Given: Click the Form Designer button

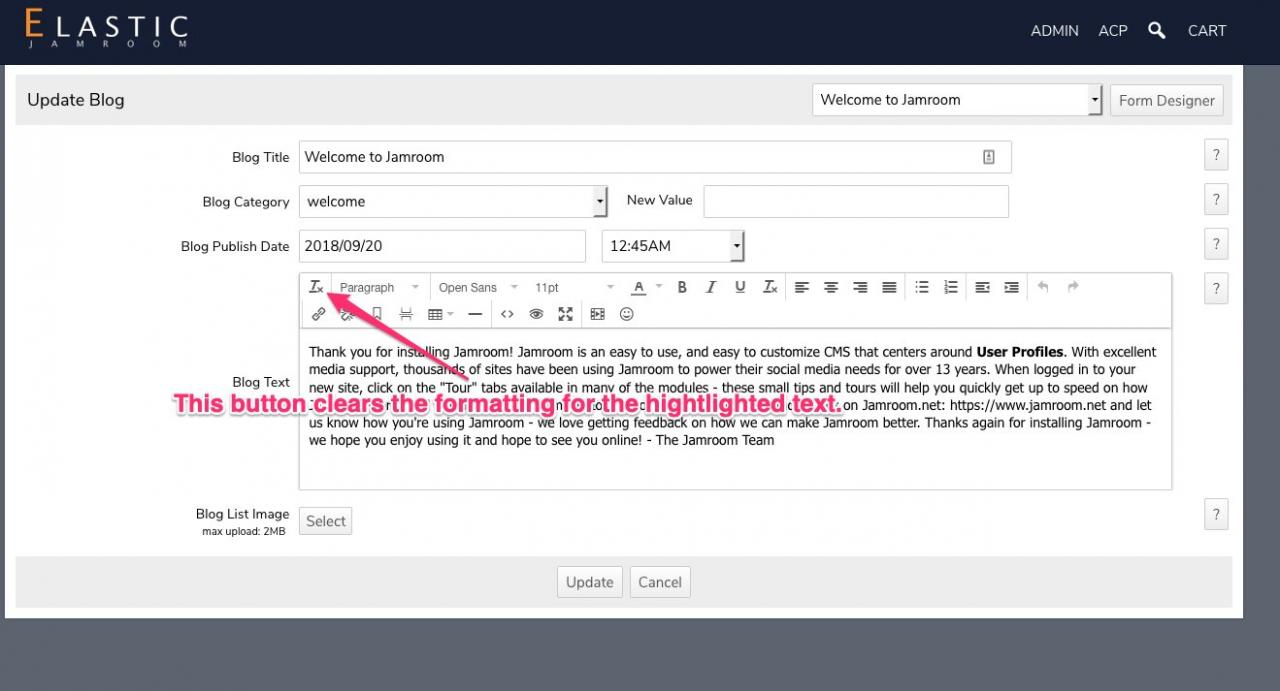Looking at the screenshot, I should [1167, 100].
